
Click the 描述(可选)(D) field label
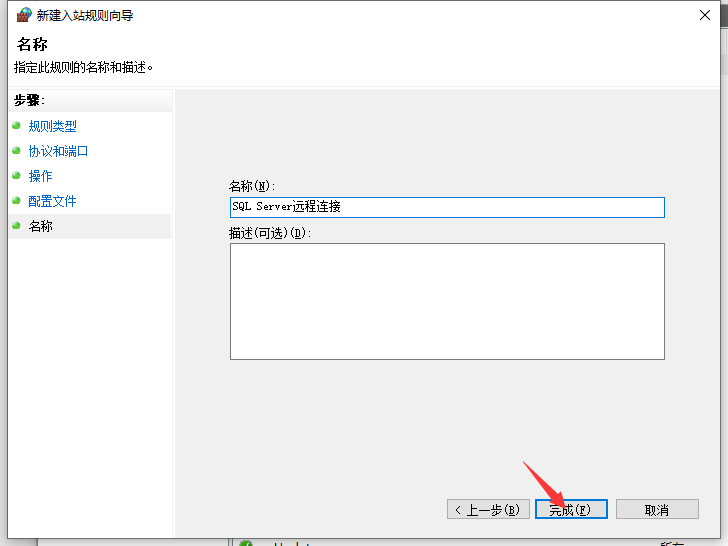(x=270, y=233)
